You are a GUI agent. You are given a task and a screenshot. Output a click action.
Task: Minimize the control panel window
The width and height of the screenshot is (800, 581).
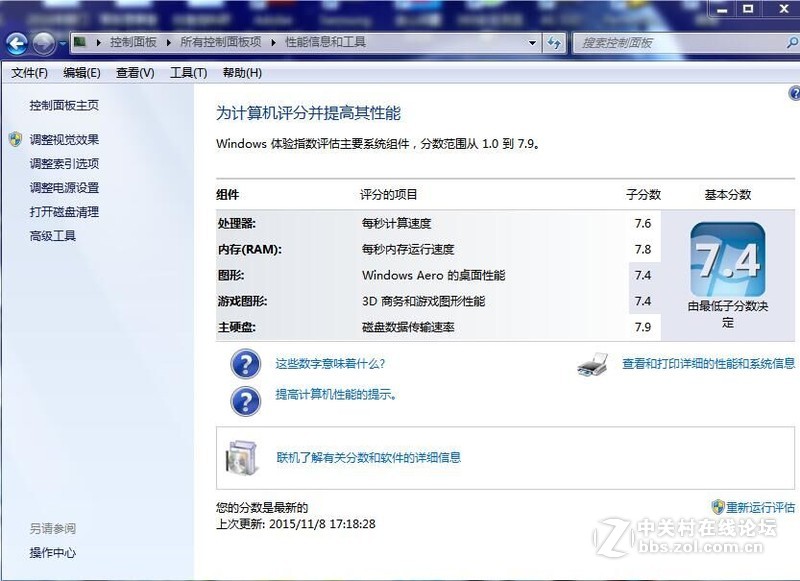[x=721, y=10]
